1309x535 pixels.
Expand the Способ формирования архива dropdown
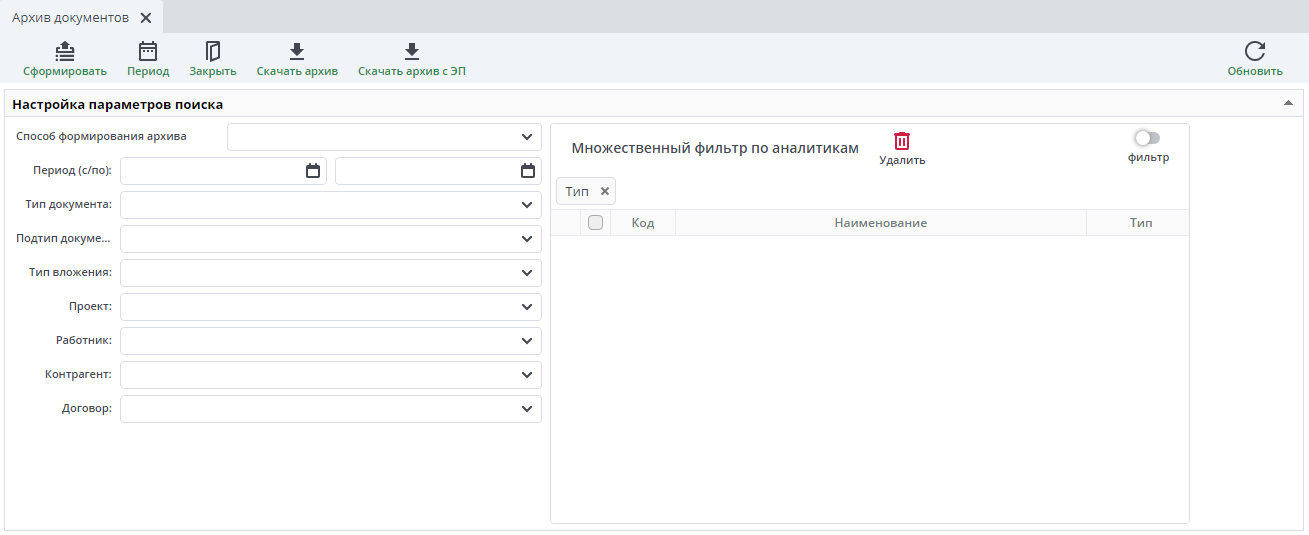coord(527,137)
